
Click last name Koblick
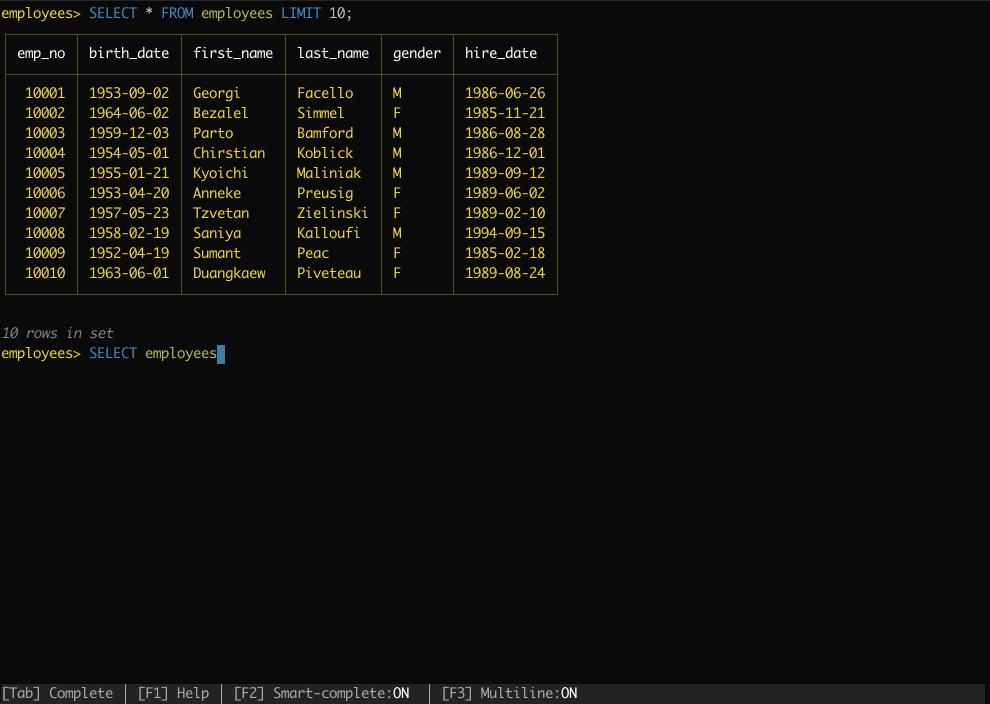click(325, 153)
